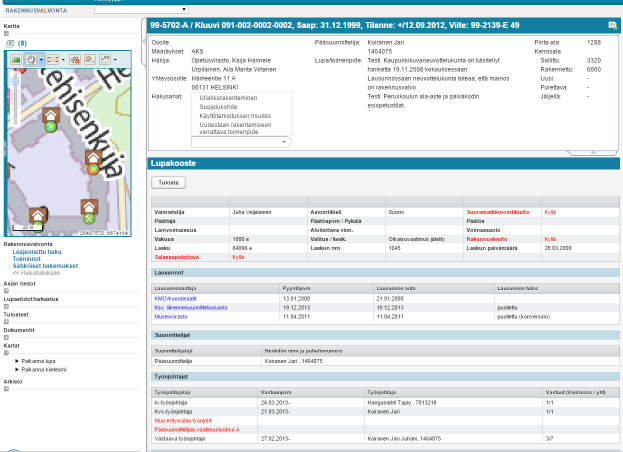Click the Työnjohtajat section header
Image resolution: width=623 pixels, height=452 pixels.
click(385, 377)
